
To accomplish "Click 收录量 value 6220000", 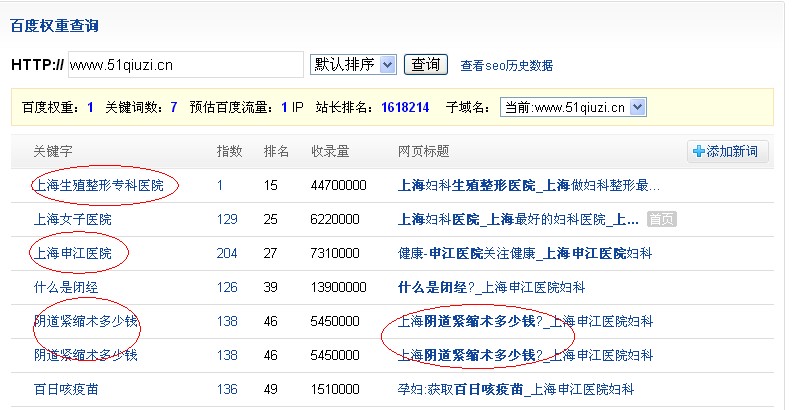I will tap(335, 219).
